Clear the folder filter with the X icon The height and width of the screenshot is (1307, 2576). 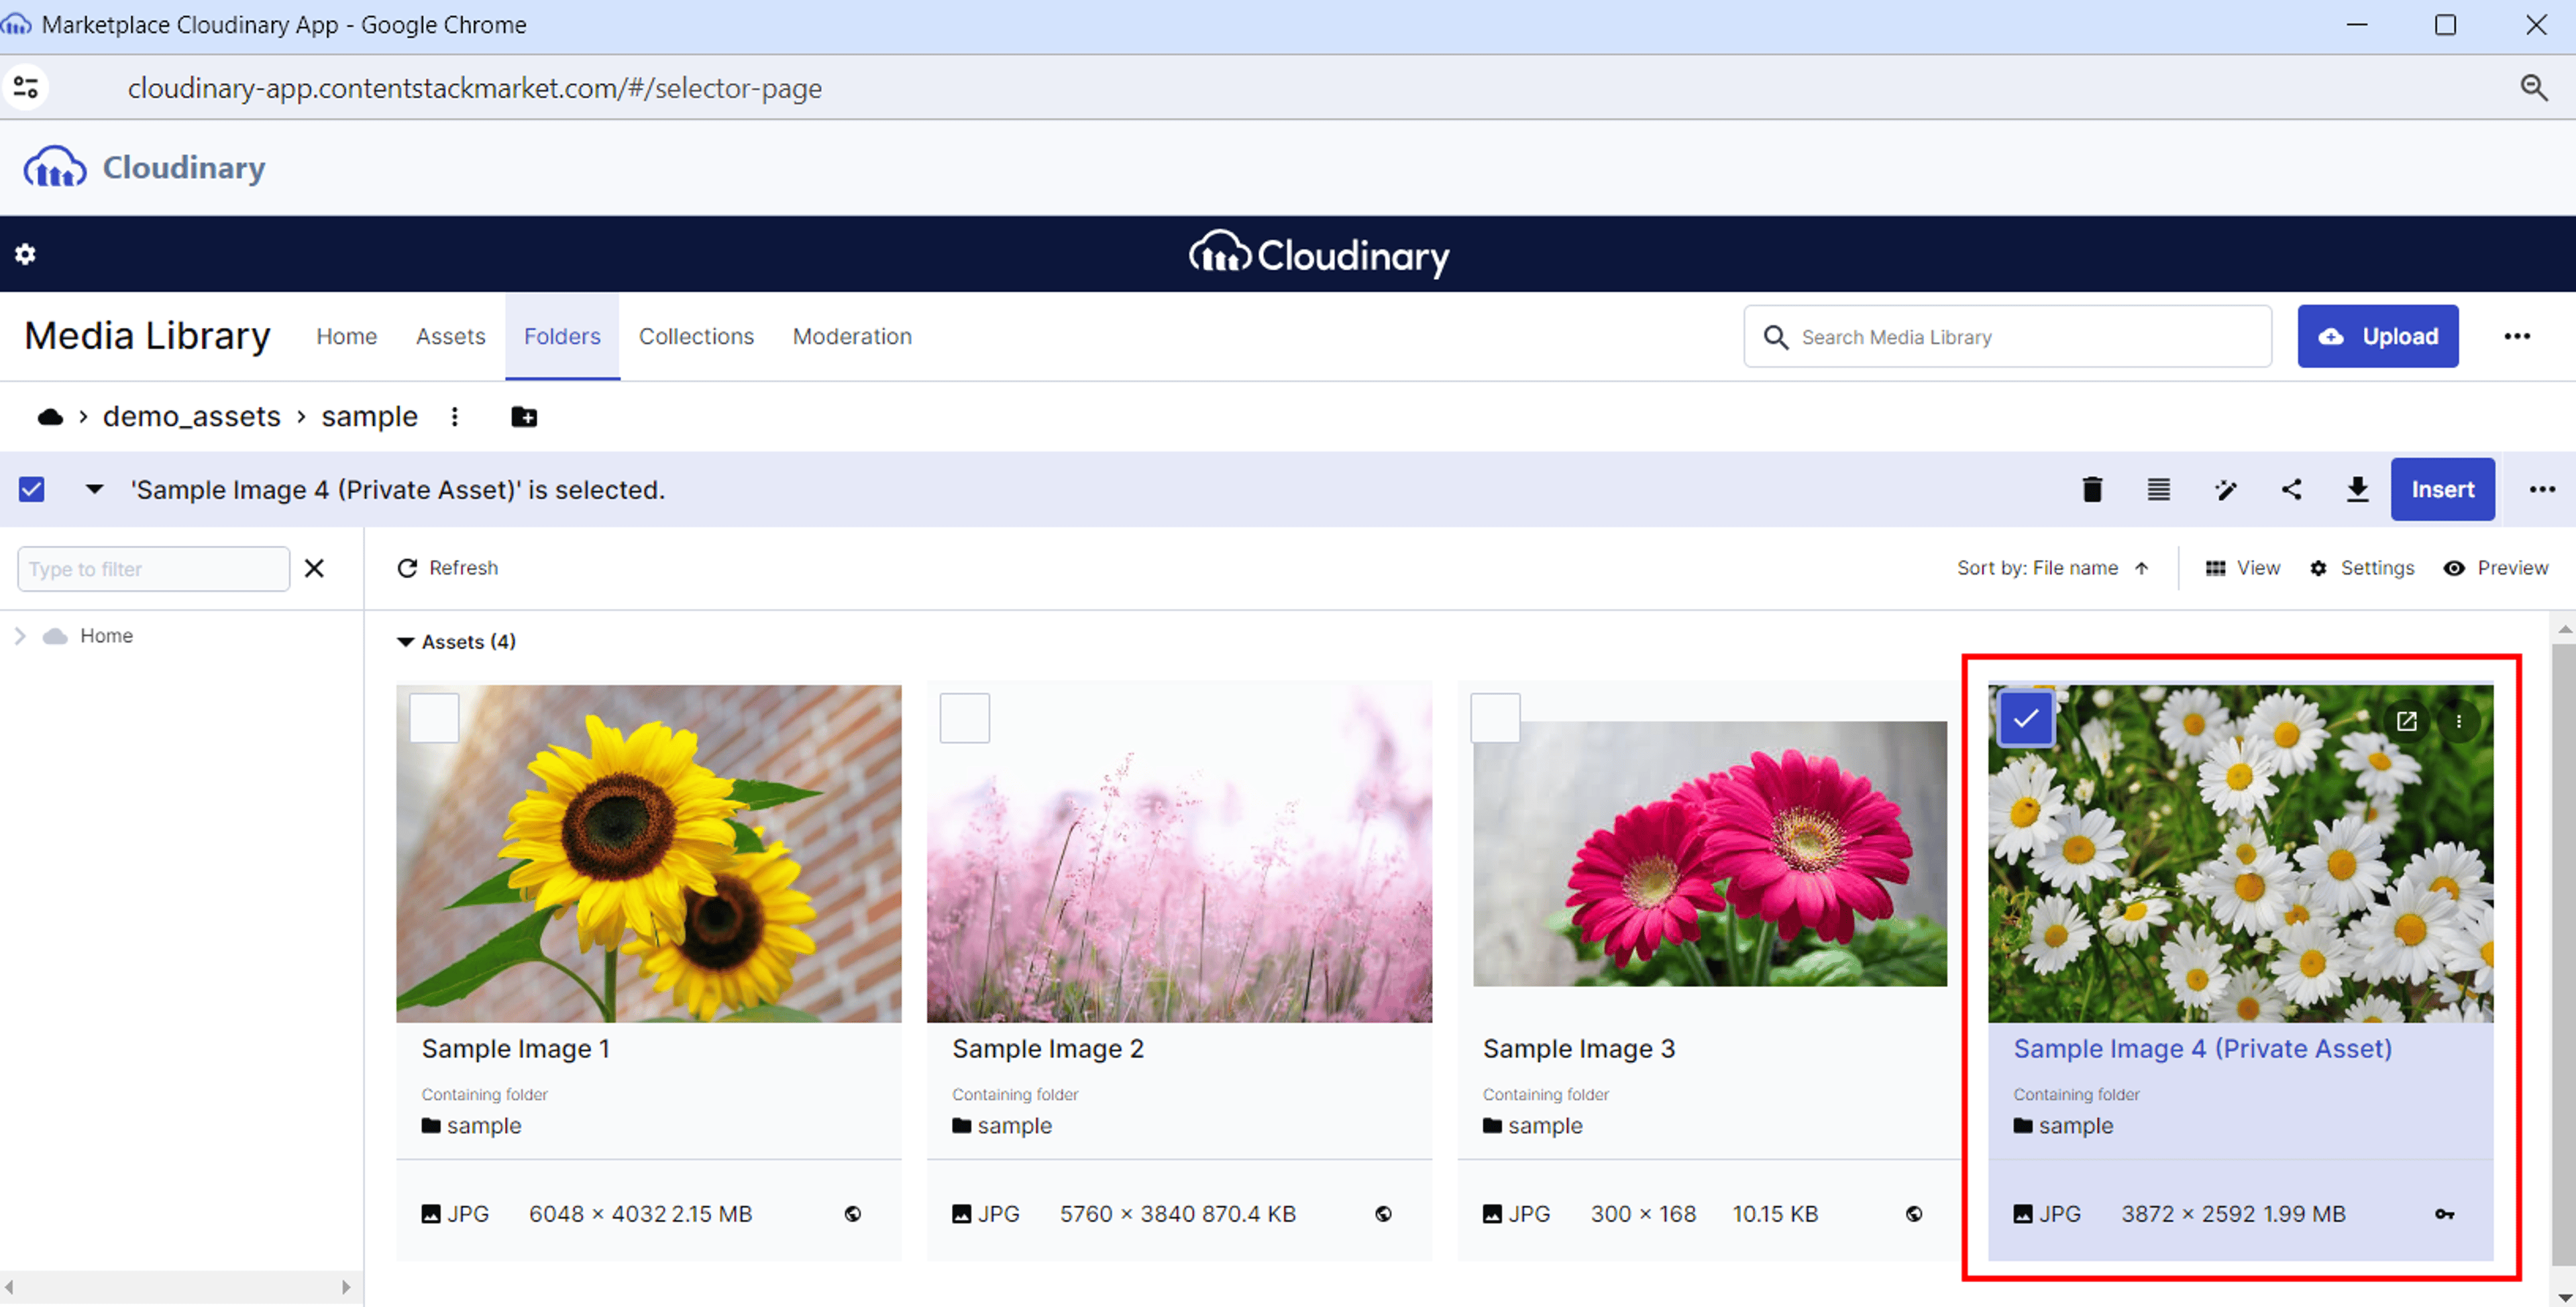click(x=314, y=568)
